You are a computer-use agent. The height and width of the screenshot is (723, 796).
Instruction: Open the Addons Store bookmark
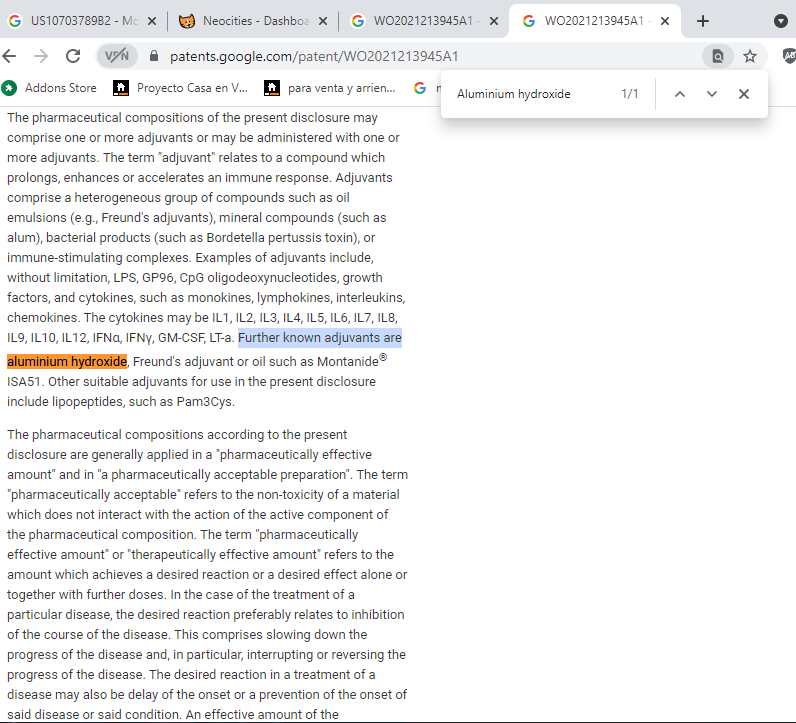click(x=50, y=88)
